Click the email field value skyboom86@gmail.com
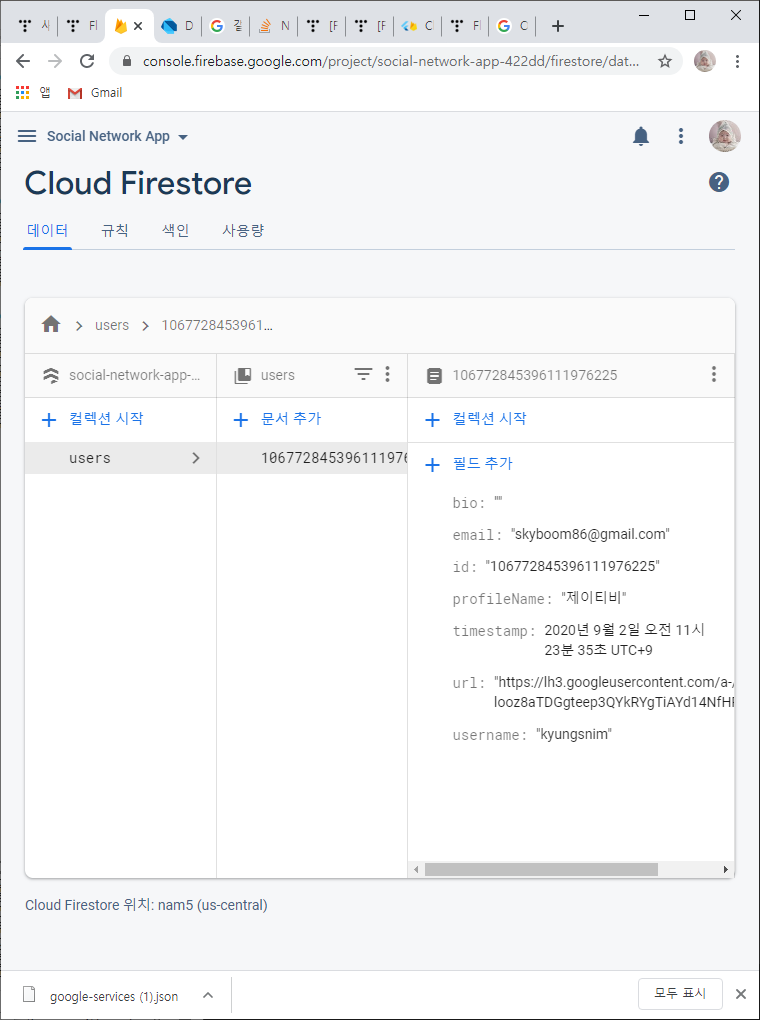Screen dimensions: 760x1020 tap(590, 535)
